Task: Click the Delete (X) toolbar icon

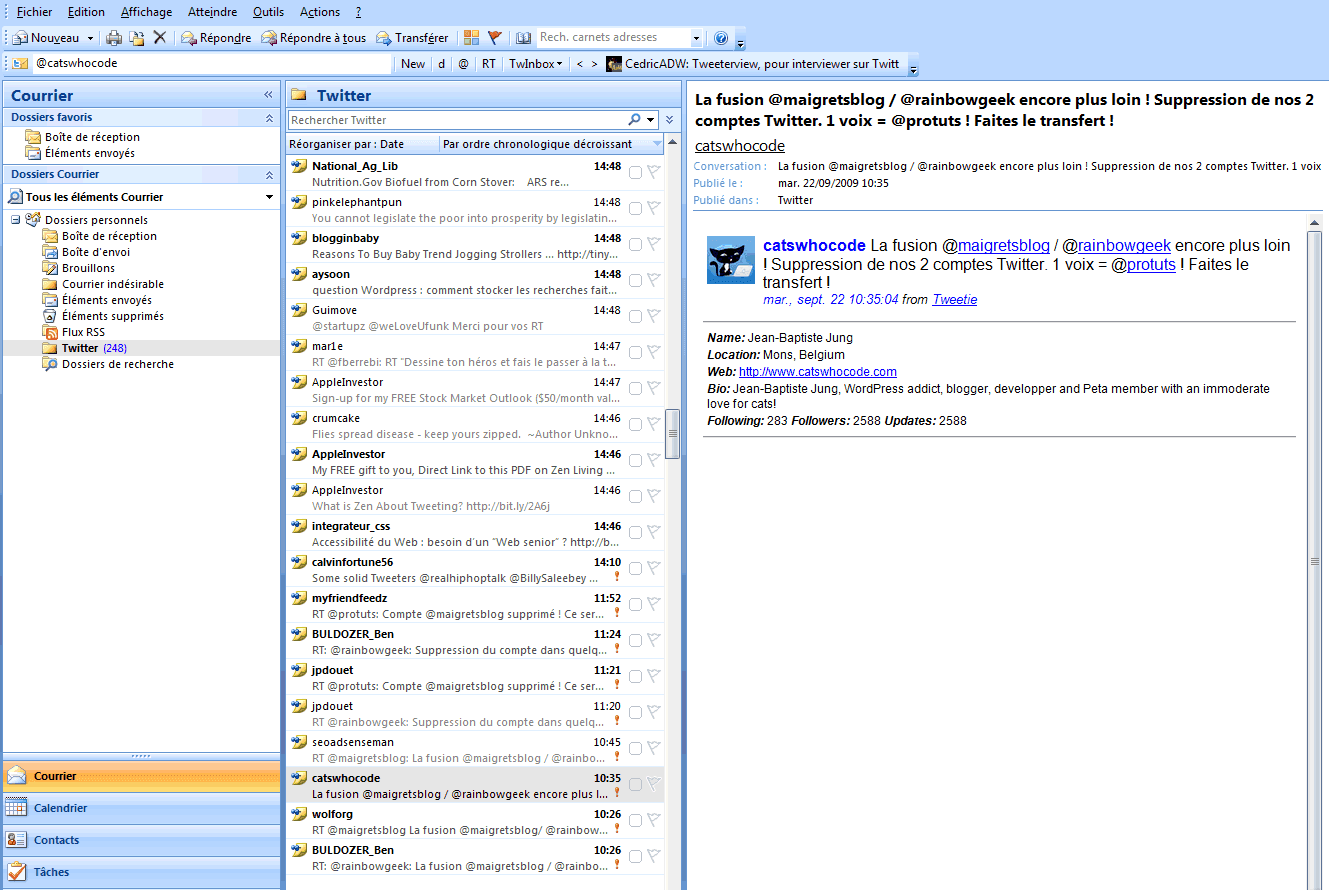Action: pos(159,38)
